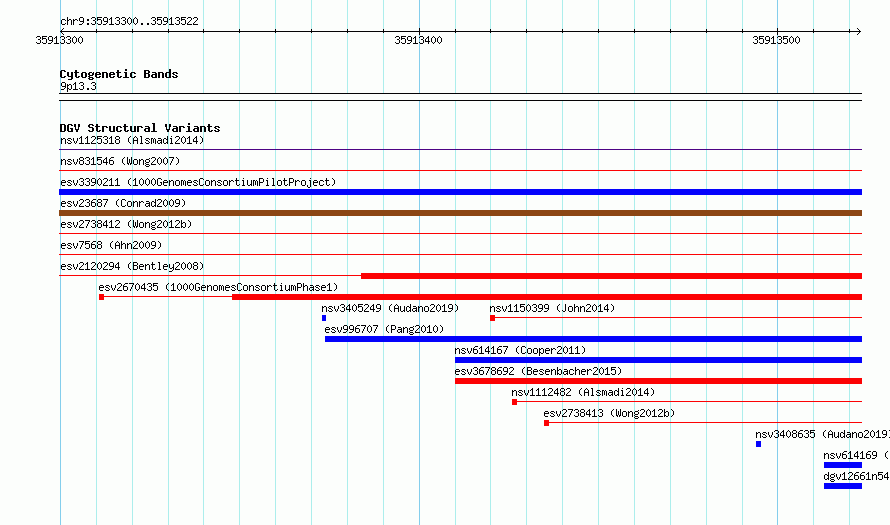Open variant nsv1125318 (Alsmadi2014) label
890x525 pixels.
132,140
